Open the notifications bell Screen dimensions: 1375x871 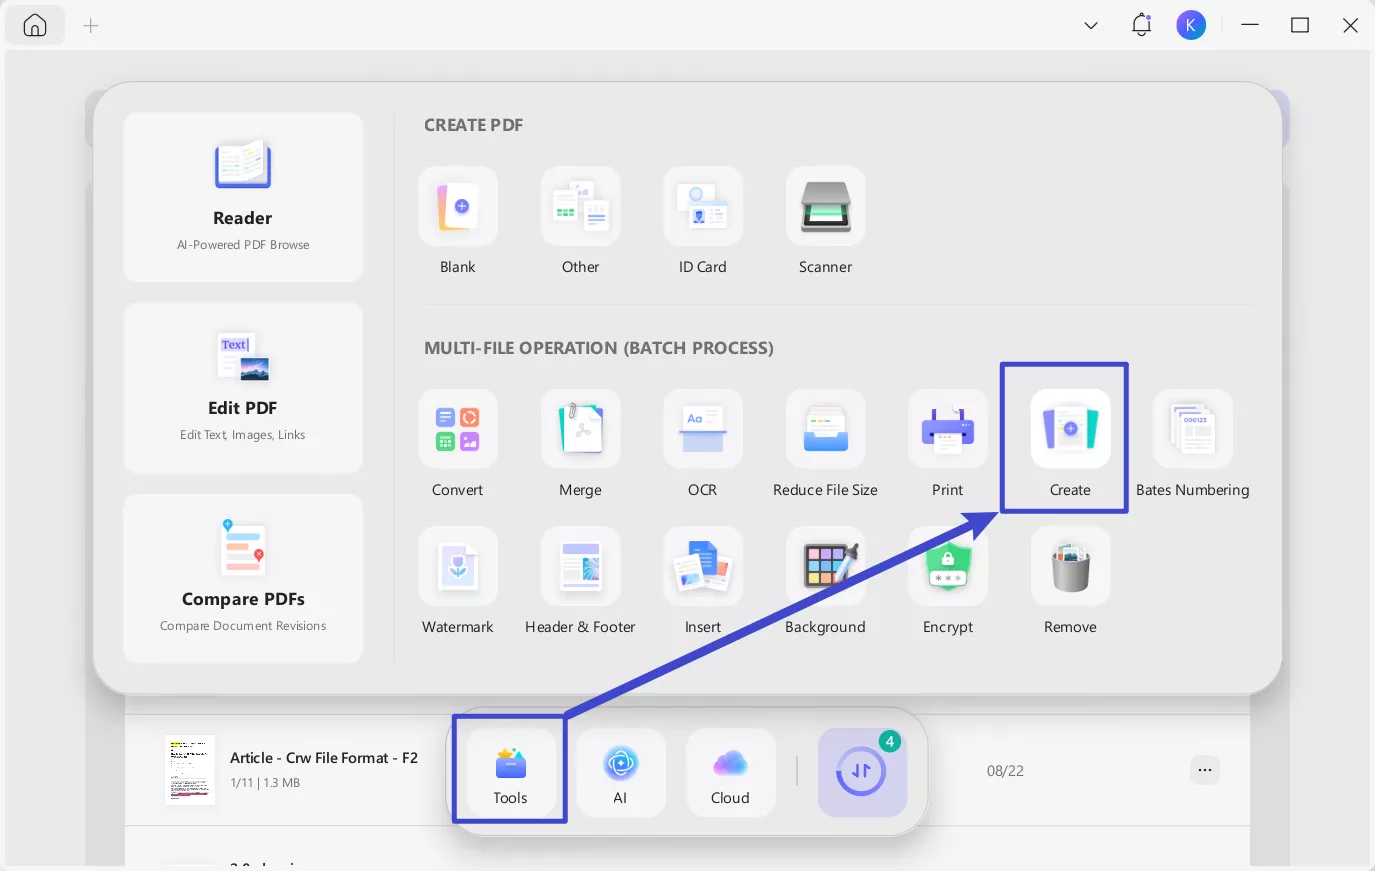coord(1141,24)
